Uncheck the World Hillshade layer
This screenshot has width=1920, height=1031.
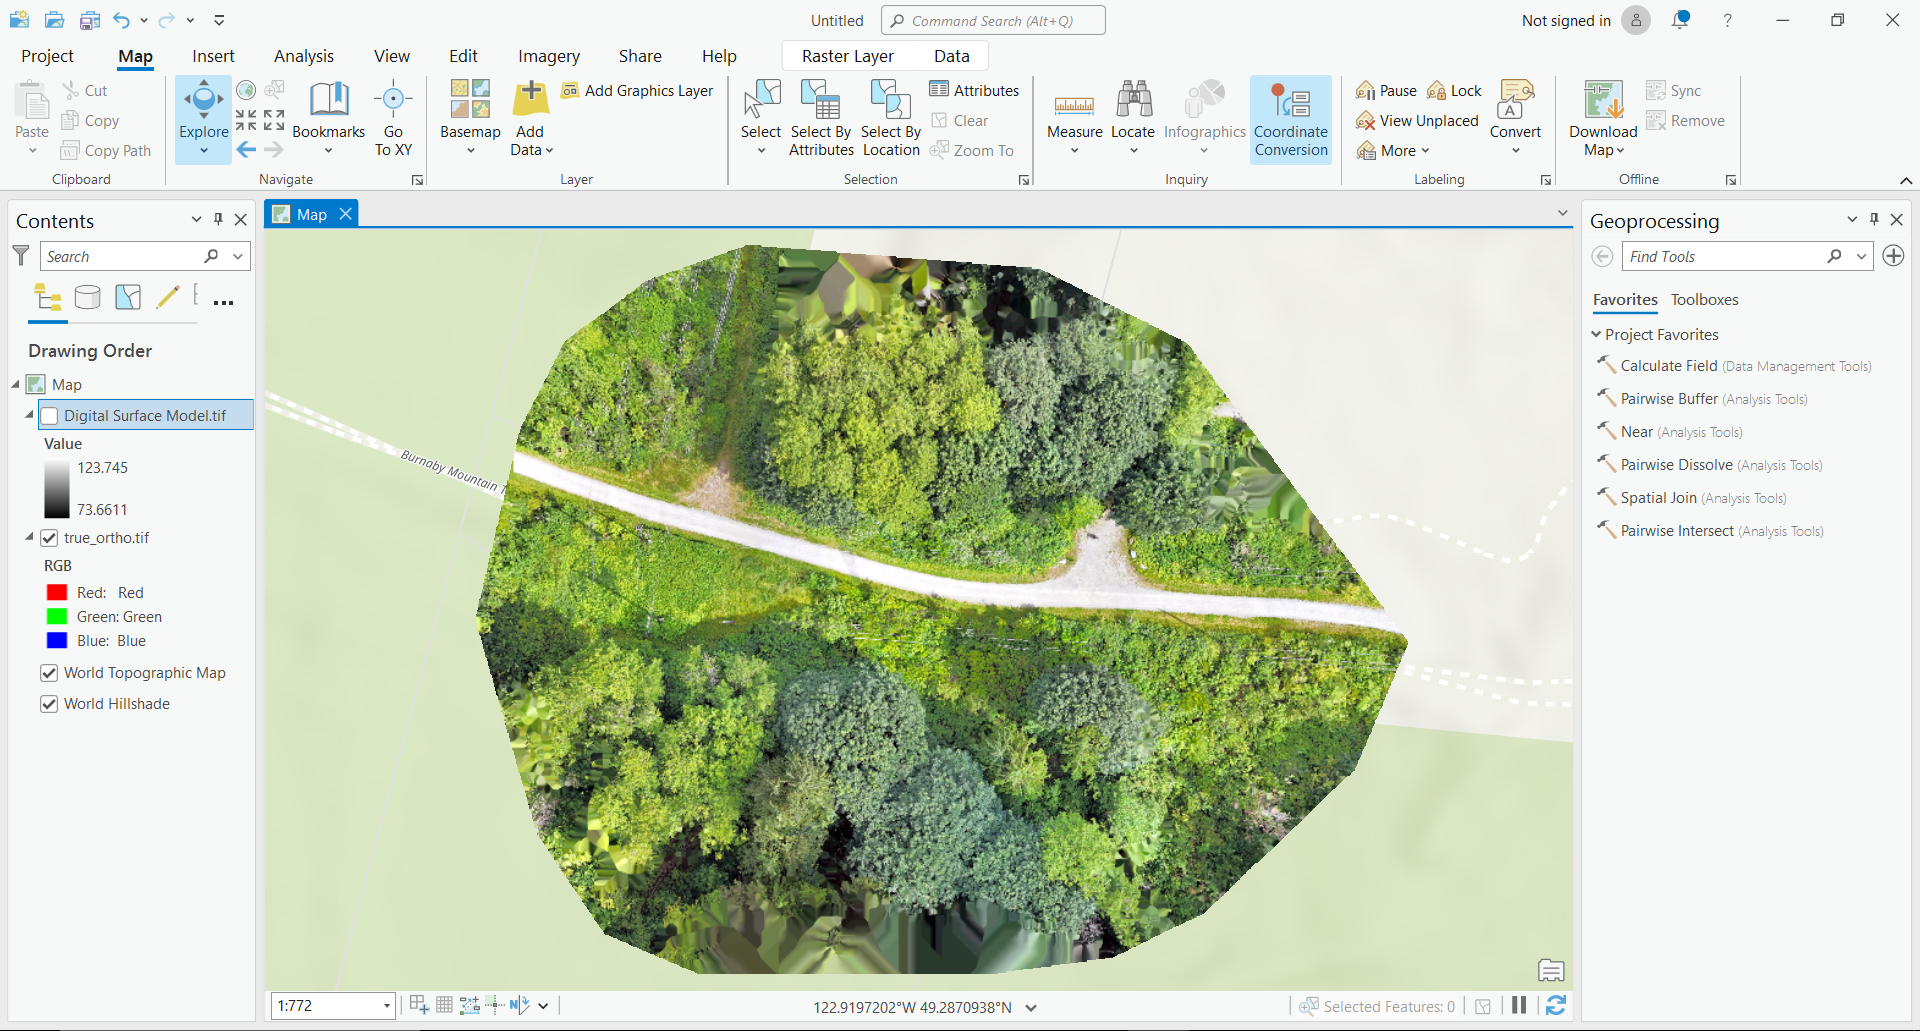49,704
